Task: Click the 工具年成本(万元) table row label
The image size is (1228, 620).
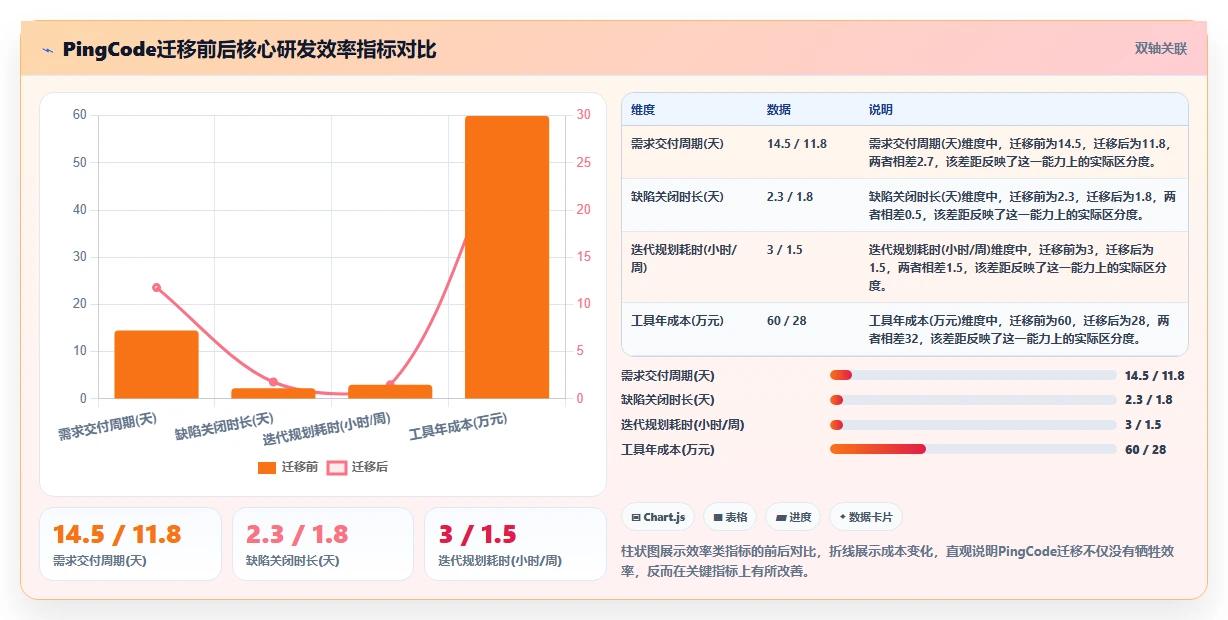Action: click(x=677, y=321)
